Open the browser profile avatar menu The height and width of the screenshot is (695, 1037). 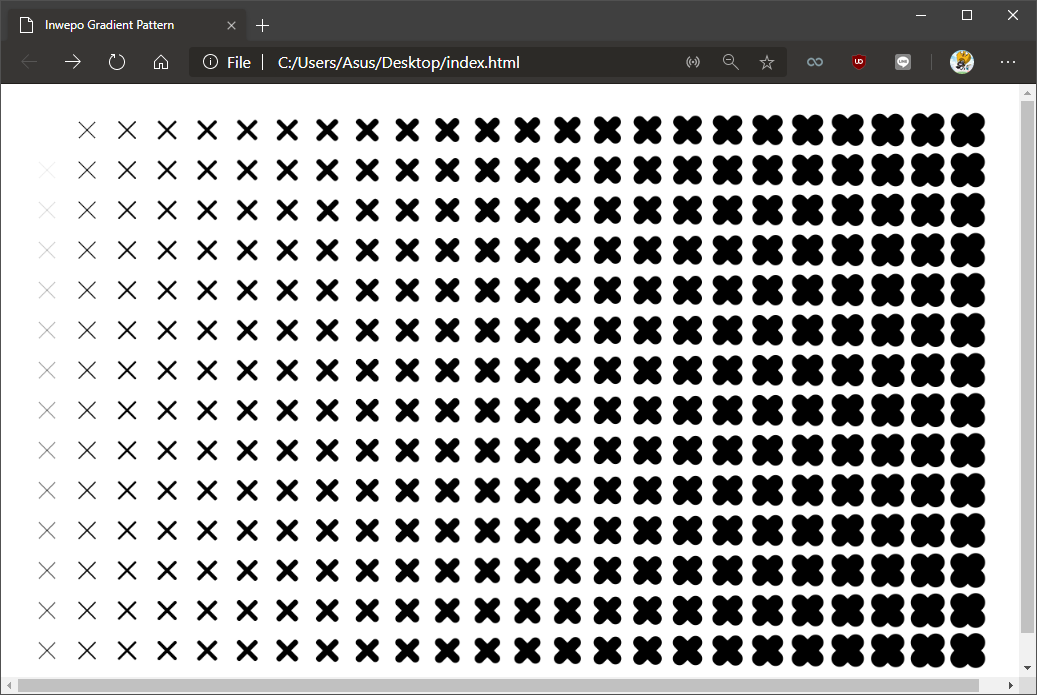tap(961, 61)
